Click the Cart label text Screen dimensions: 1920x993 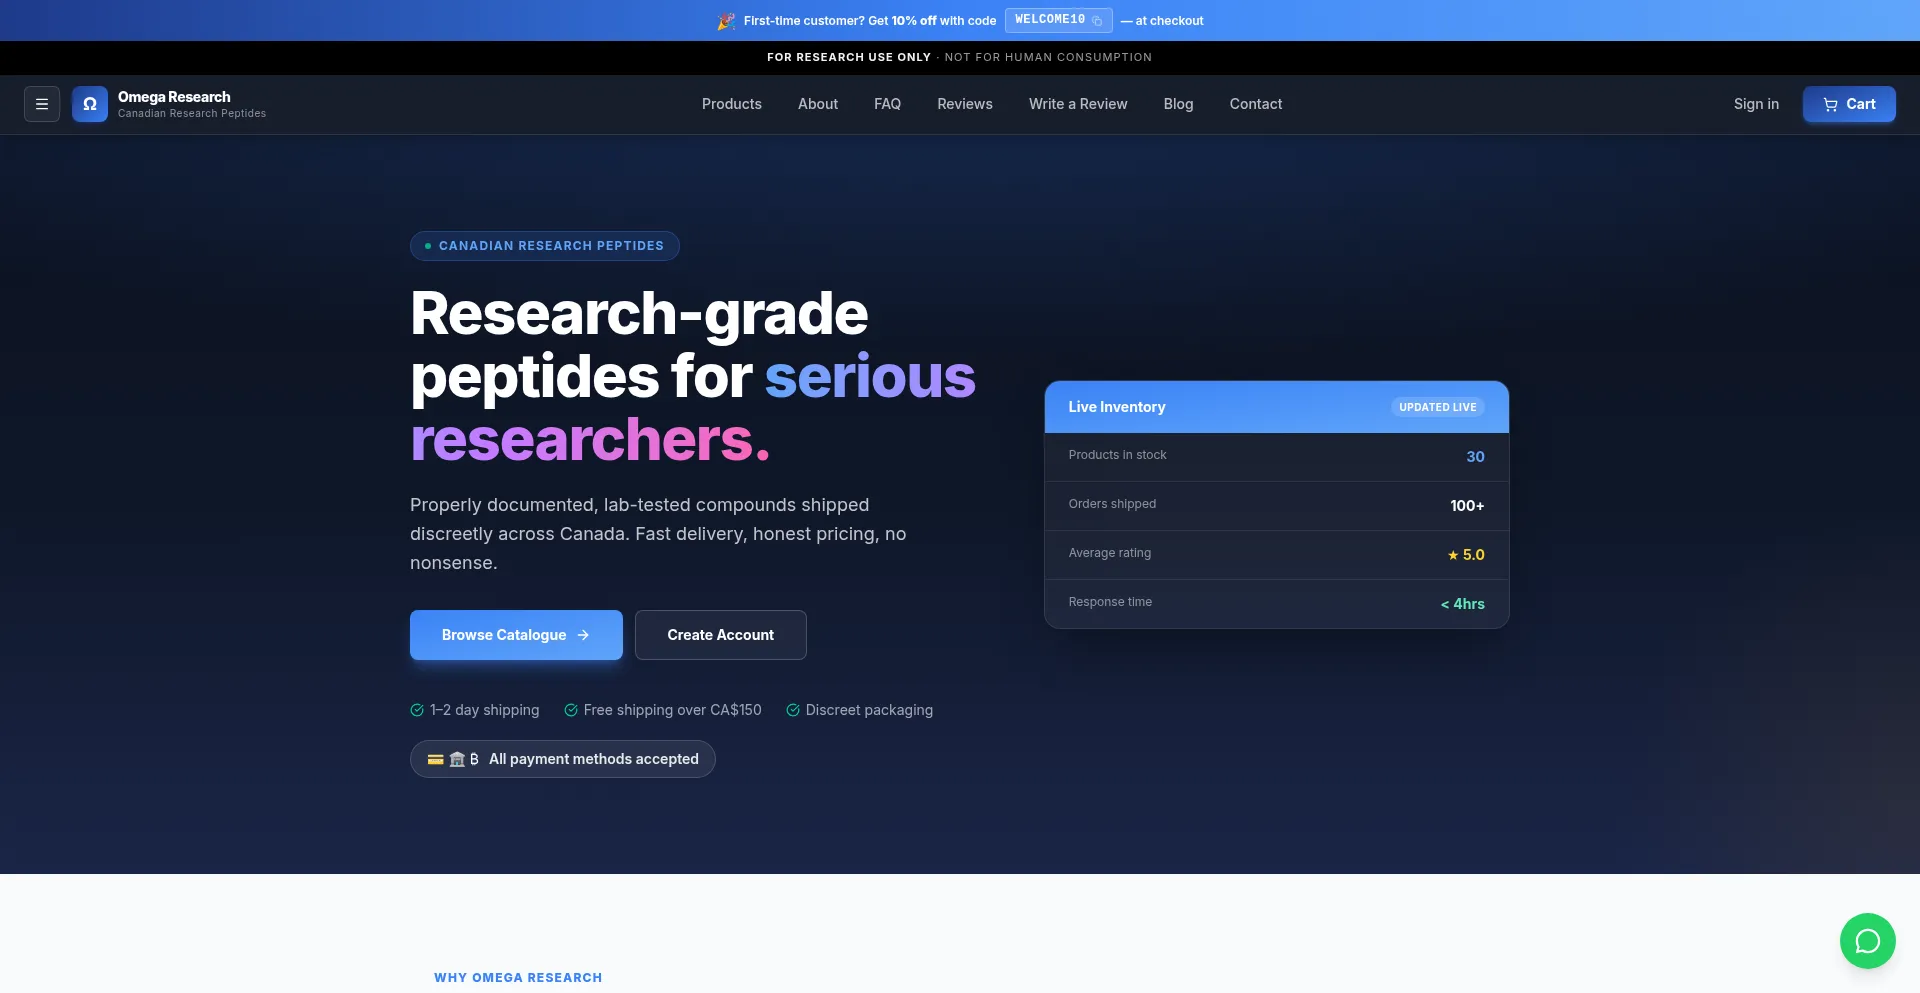[x=1861, y=104]
